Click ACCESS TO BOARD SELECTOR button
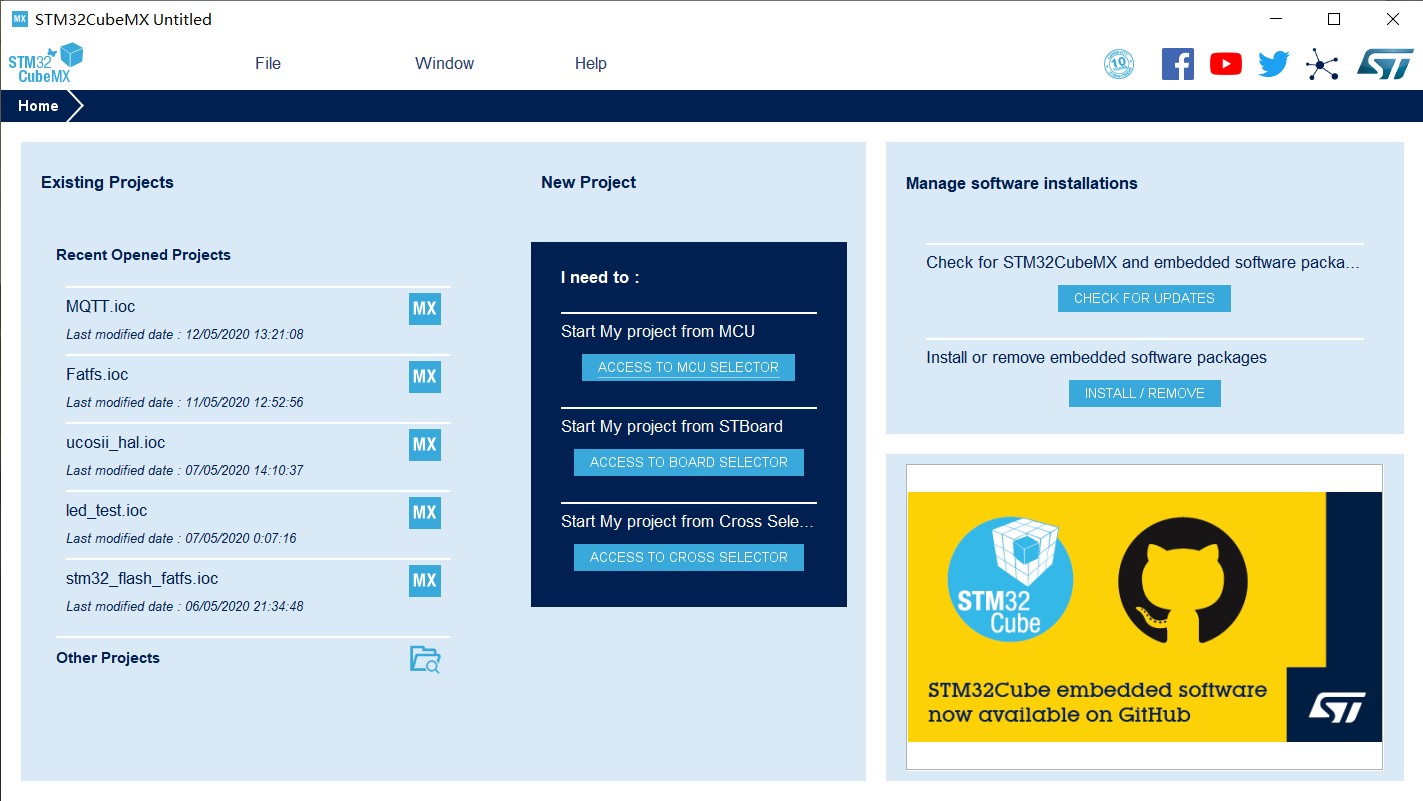The height and width of the screenshot is (801, 1423). [688, 462]
